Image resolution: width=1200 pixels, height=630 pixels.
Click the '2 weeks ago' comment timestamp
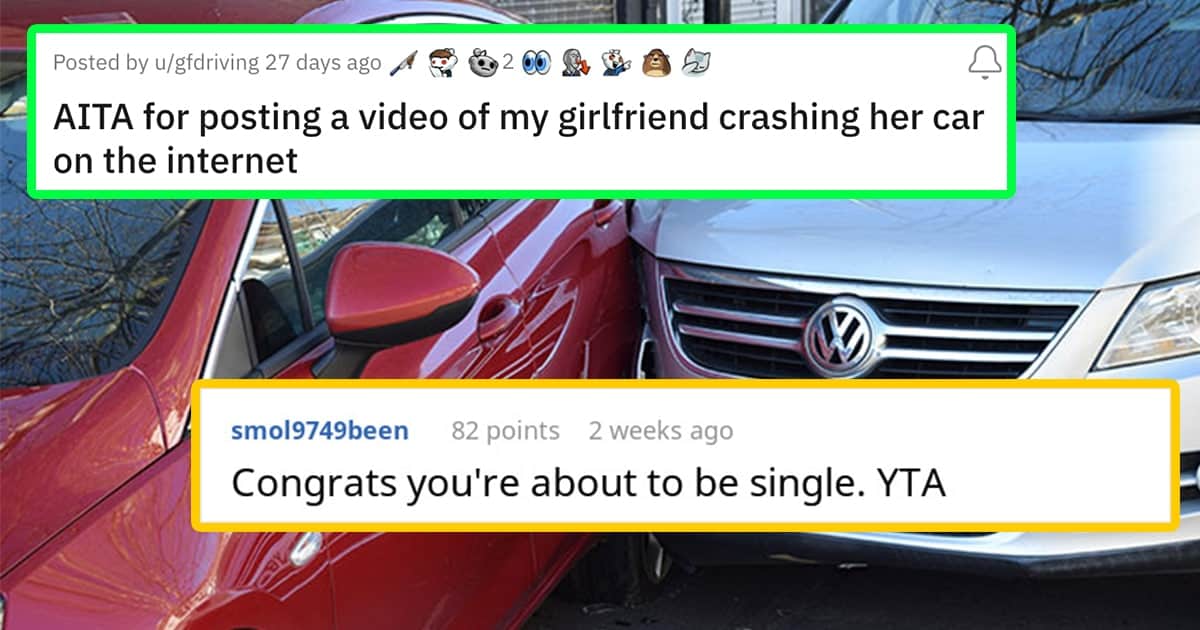[x=660, y=431]
